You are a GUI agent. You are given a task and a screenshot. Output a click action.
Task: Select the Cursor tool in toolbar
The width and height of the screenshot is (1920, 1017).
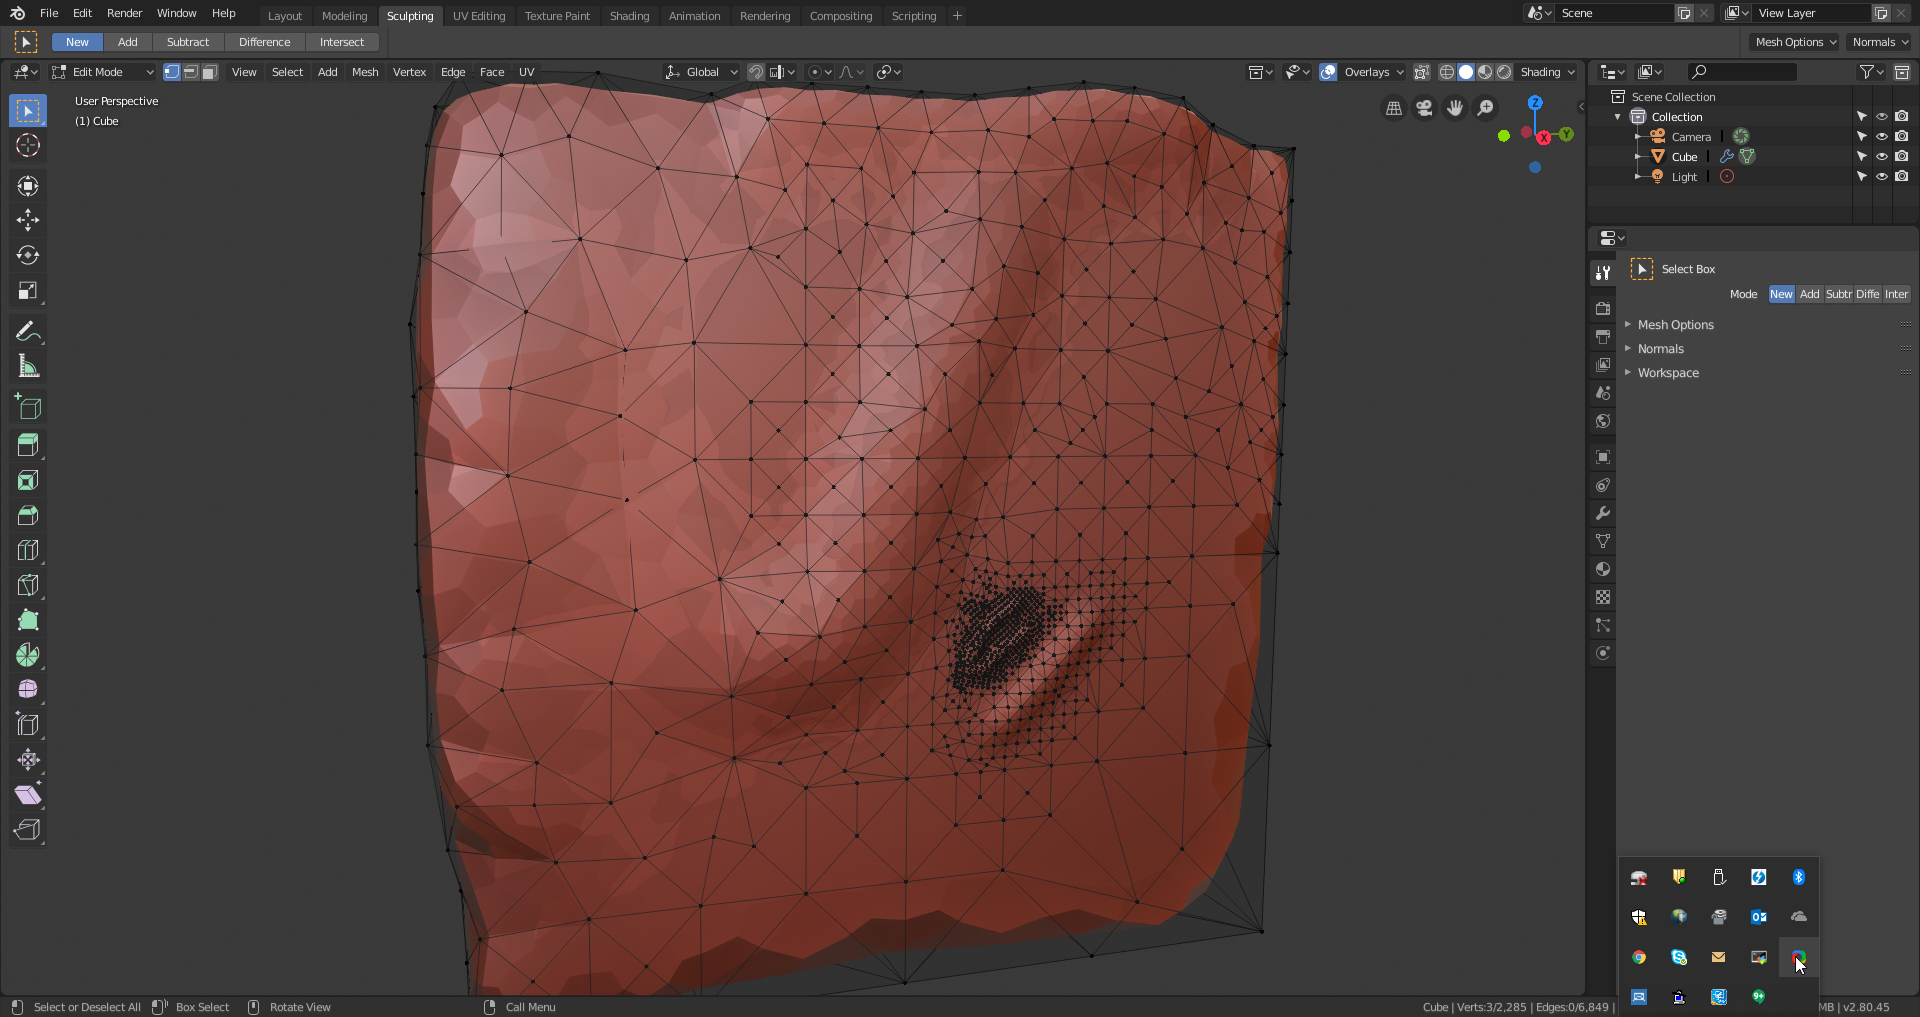tap(28, 145)
